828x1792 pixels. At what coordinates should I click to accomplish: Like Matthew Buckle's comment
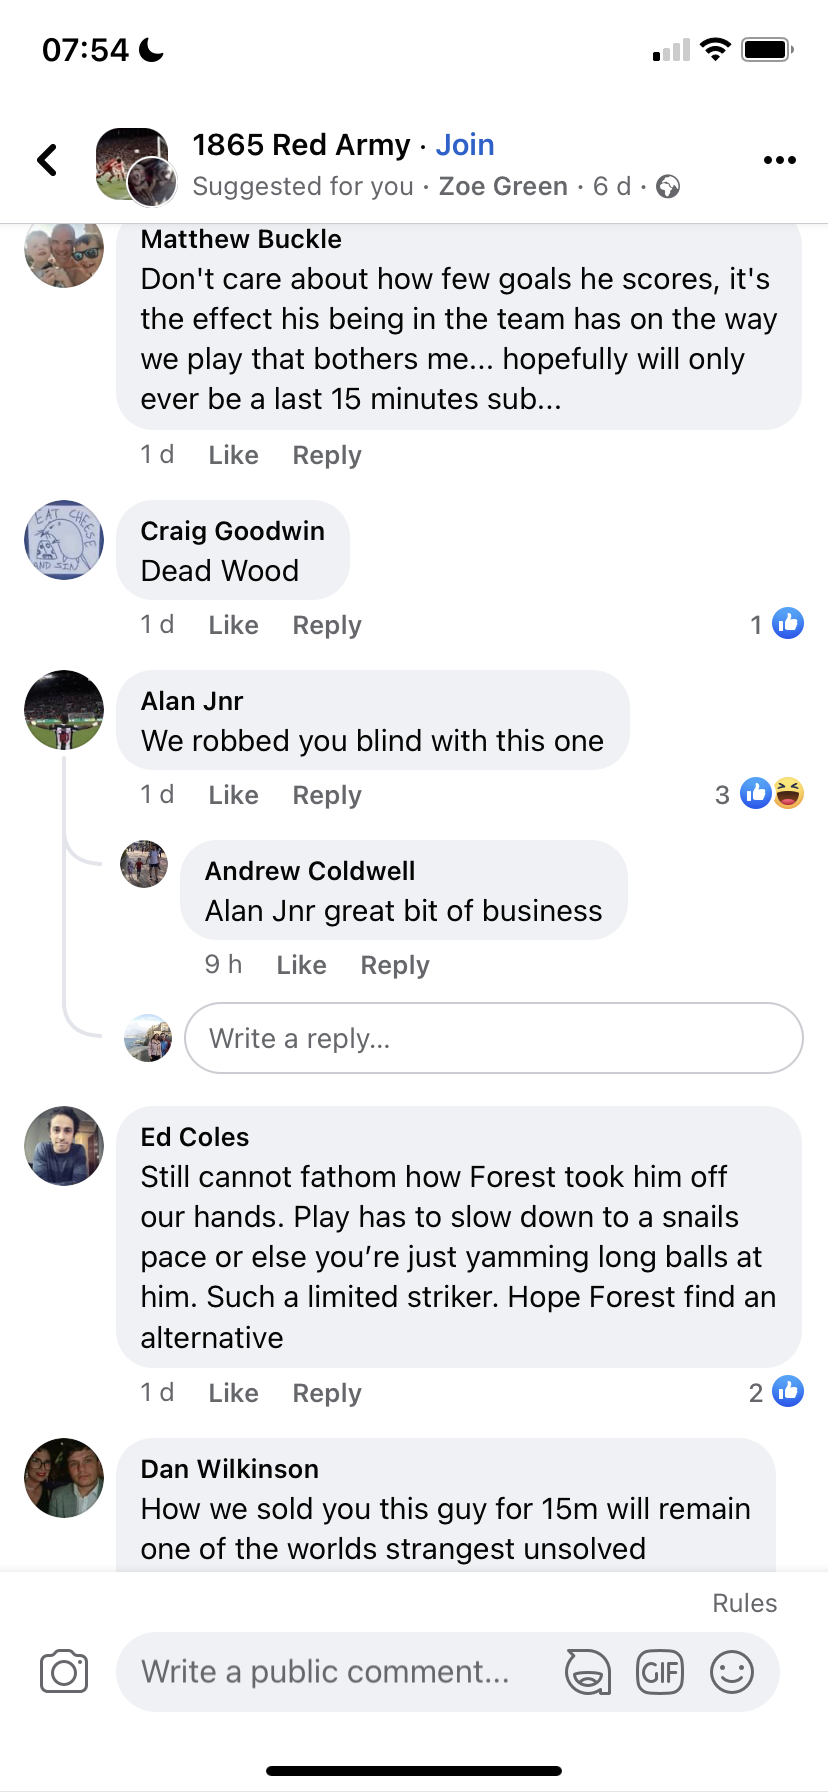point(233,455)
